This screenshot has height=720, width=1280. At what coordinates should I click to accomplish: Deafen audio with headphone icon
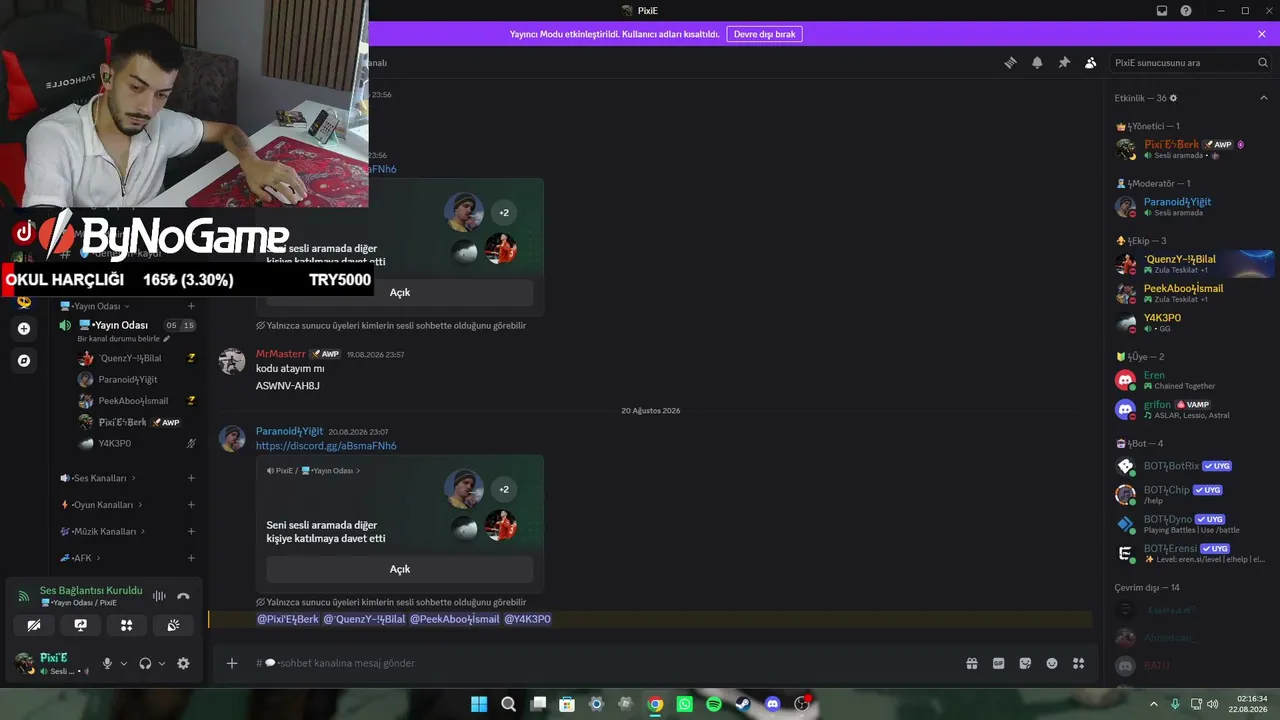pyautogui.click(x=145, y=663)
